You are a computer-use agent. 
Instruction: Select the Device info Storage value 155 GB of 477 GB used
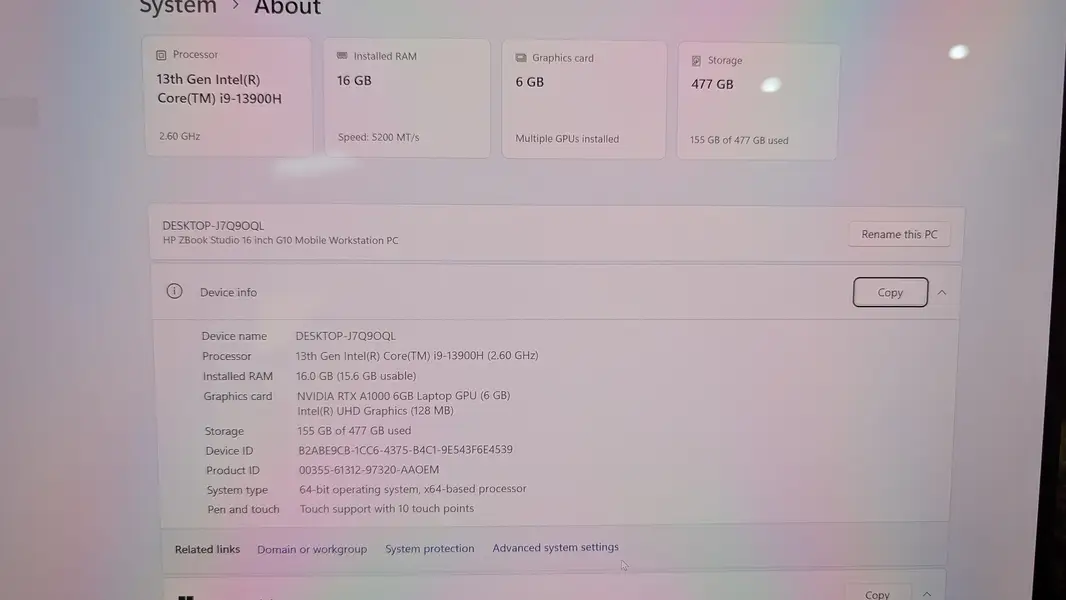pyautogui.click(x=354, y=431)
